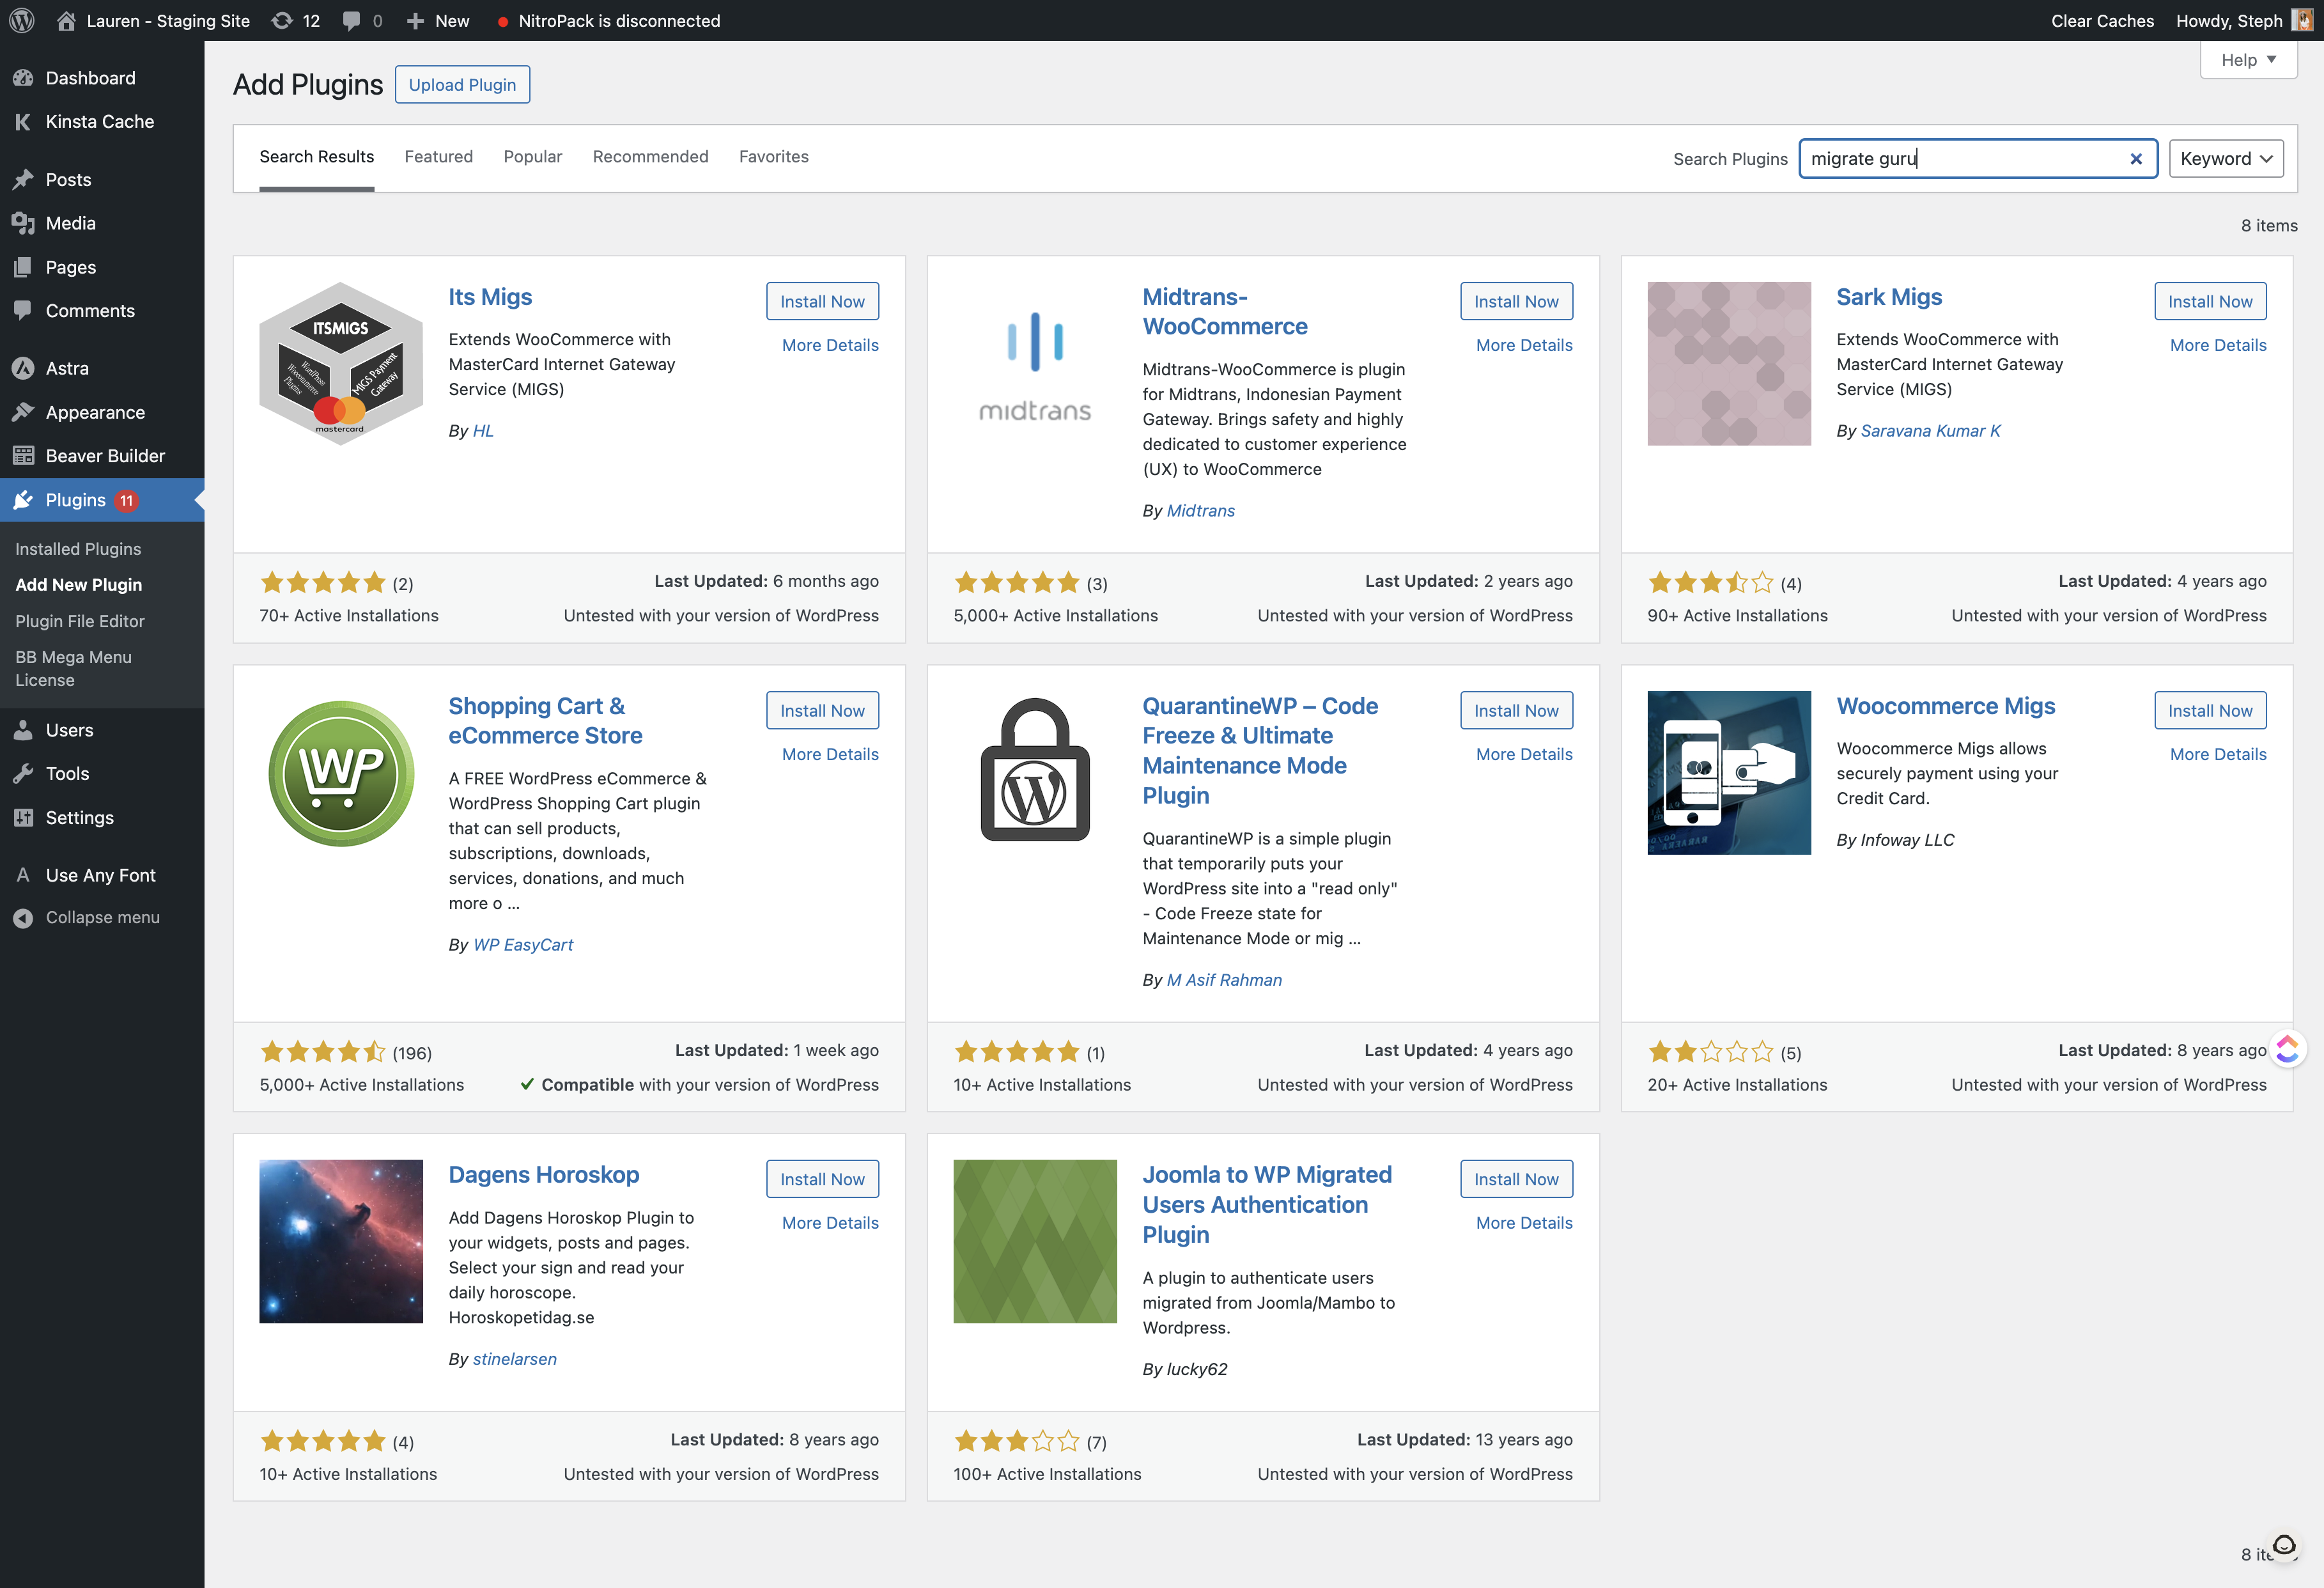View More Details for QuarantineWP
This screenshot has height=1588, width=2324.
pyautogui.click(x=1524, y=754)
